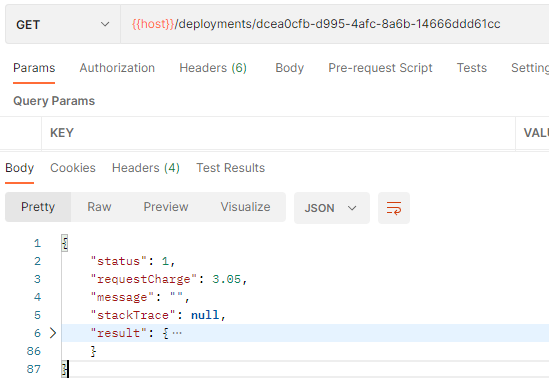
Task: Go to the Tests tab
Action: pos(472,68)
